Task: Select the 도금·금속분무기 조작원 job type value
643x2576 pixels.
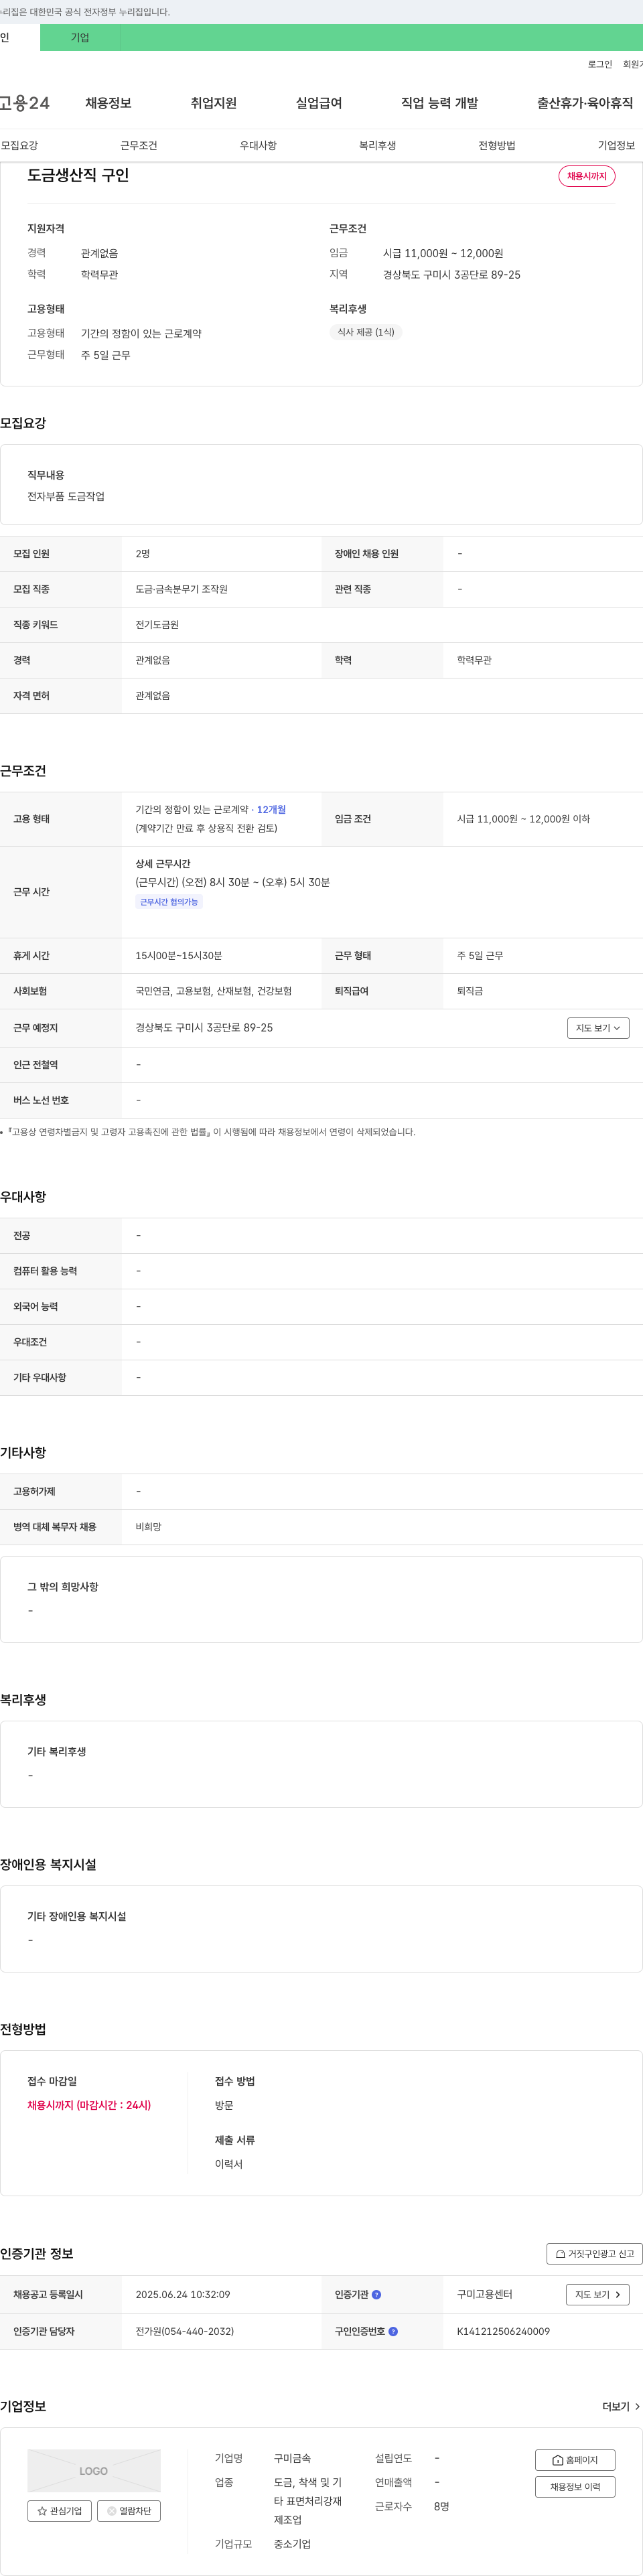Action: coord(182,589)
